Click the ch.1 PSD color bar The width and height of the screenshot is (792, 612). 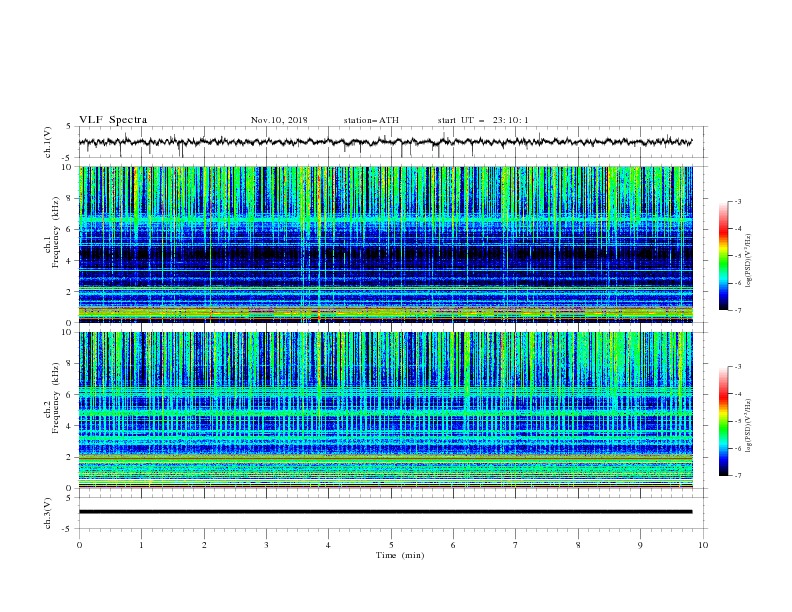[724, 256]
